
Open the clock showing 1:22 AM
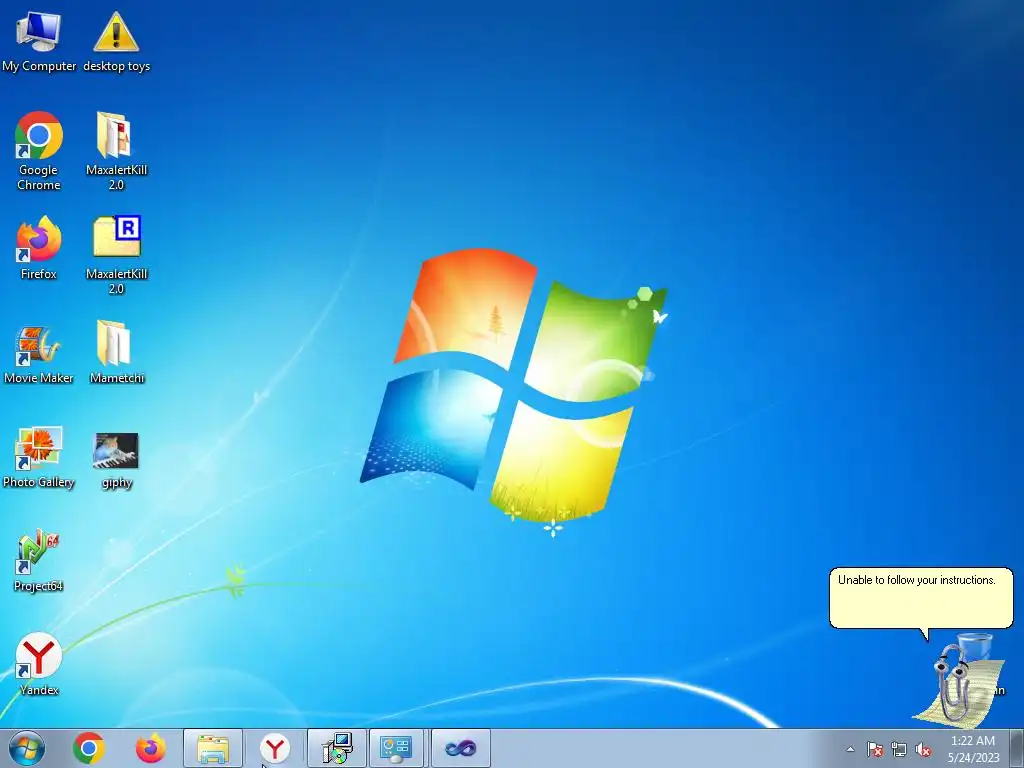click(x=973, y=749)
